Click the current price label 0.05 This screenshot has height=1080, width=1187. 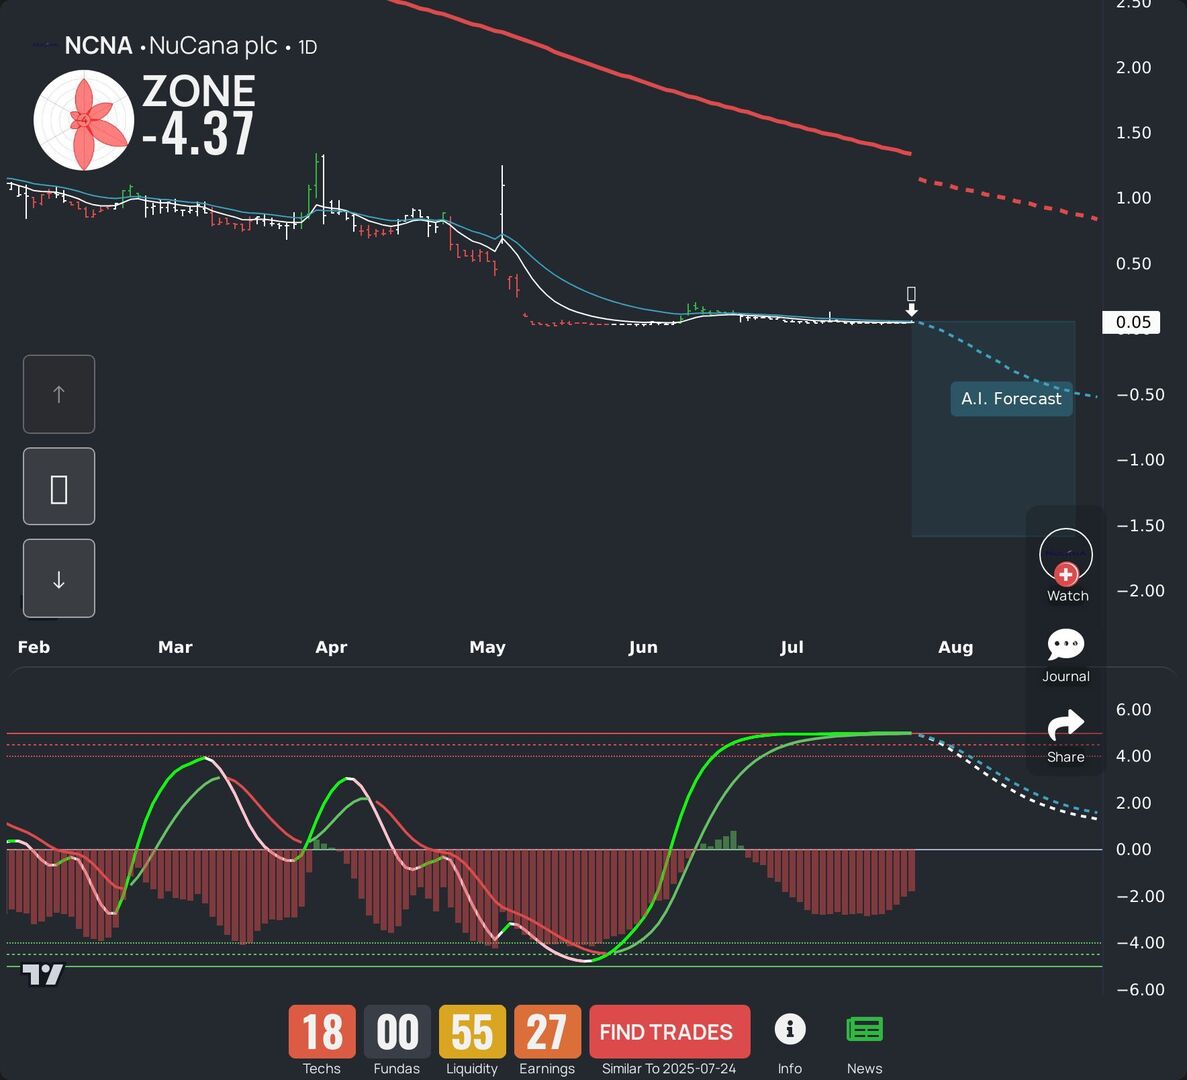click(x=1131, y=322)
